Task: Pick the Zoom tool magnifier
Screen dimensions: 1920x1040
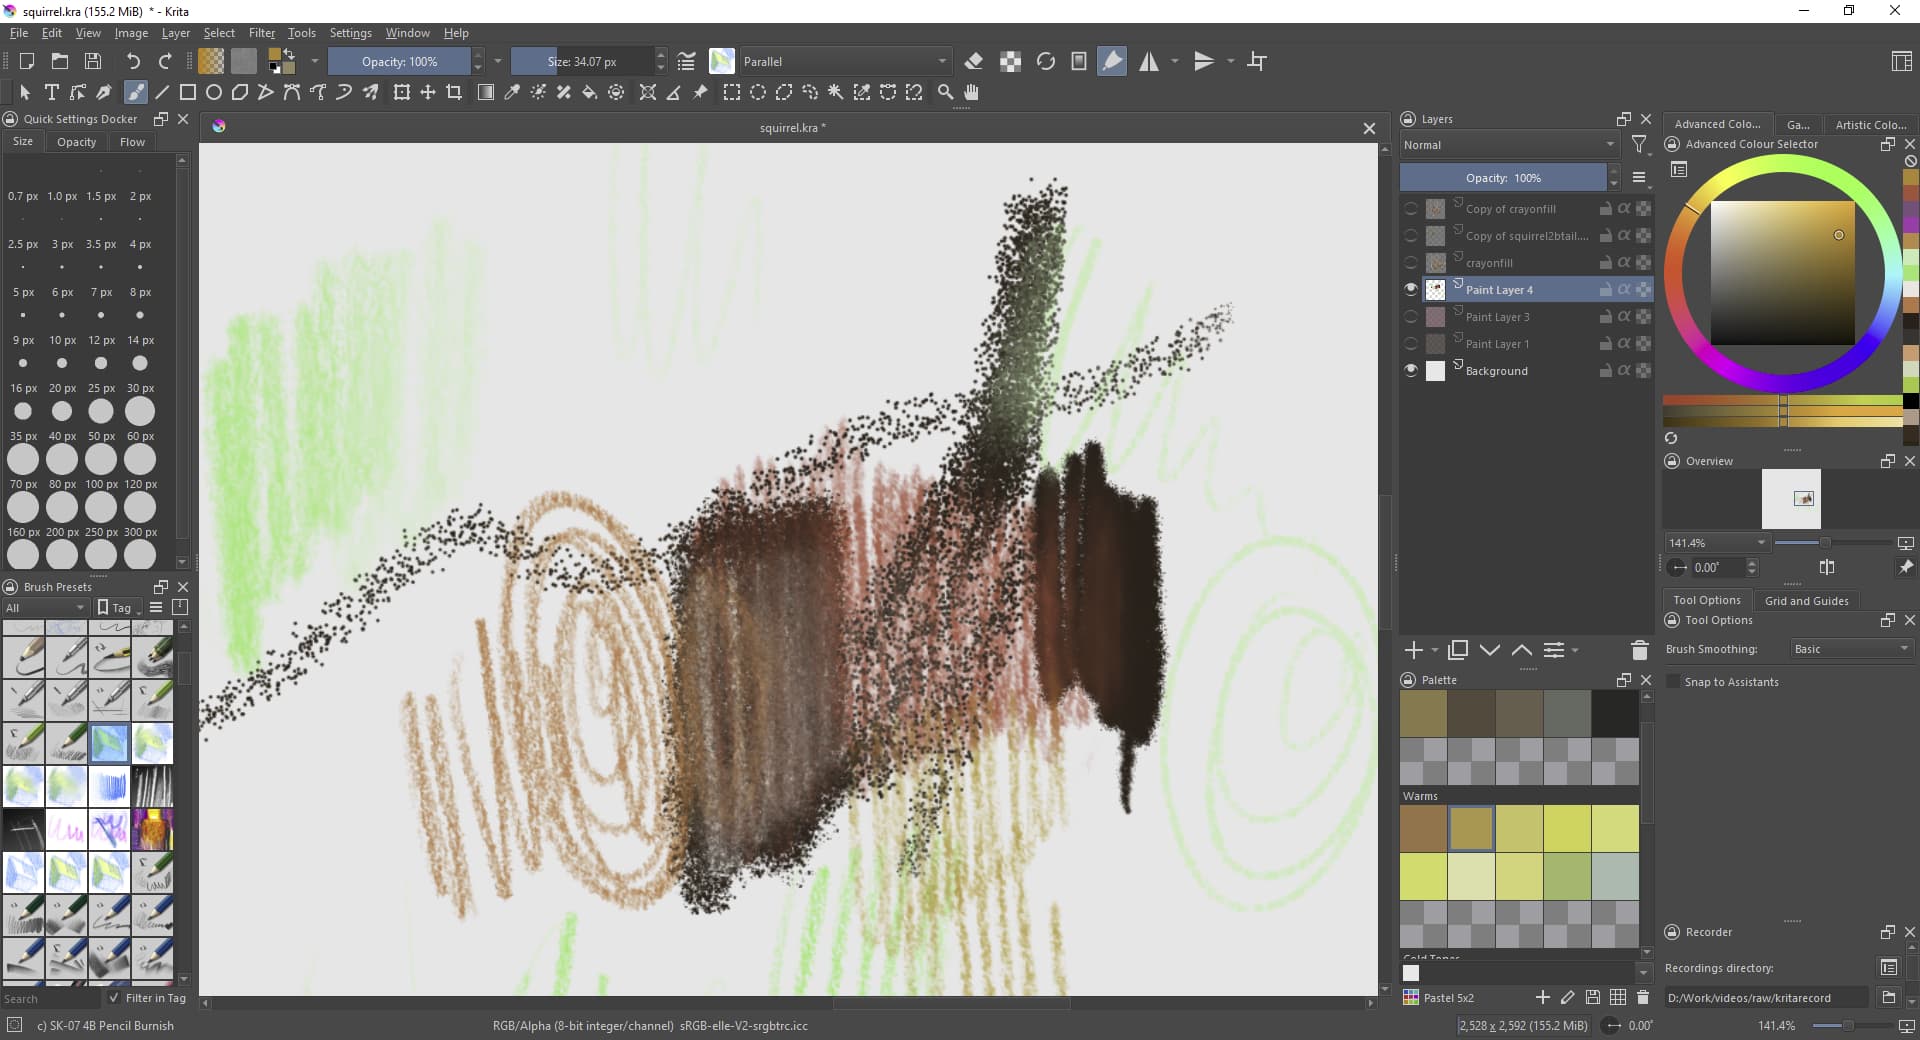Action: (945, 92)
